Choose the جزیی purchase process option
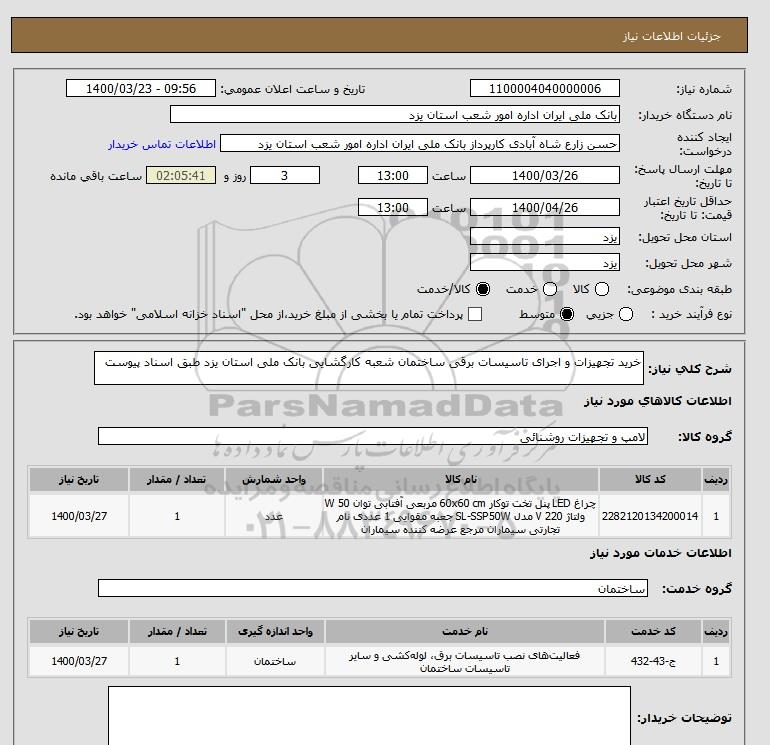This screenshot has width=770, height=745. click(626, 314)
